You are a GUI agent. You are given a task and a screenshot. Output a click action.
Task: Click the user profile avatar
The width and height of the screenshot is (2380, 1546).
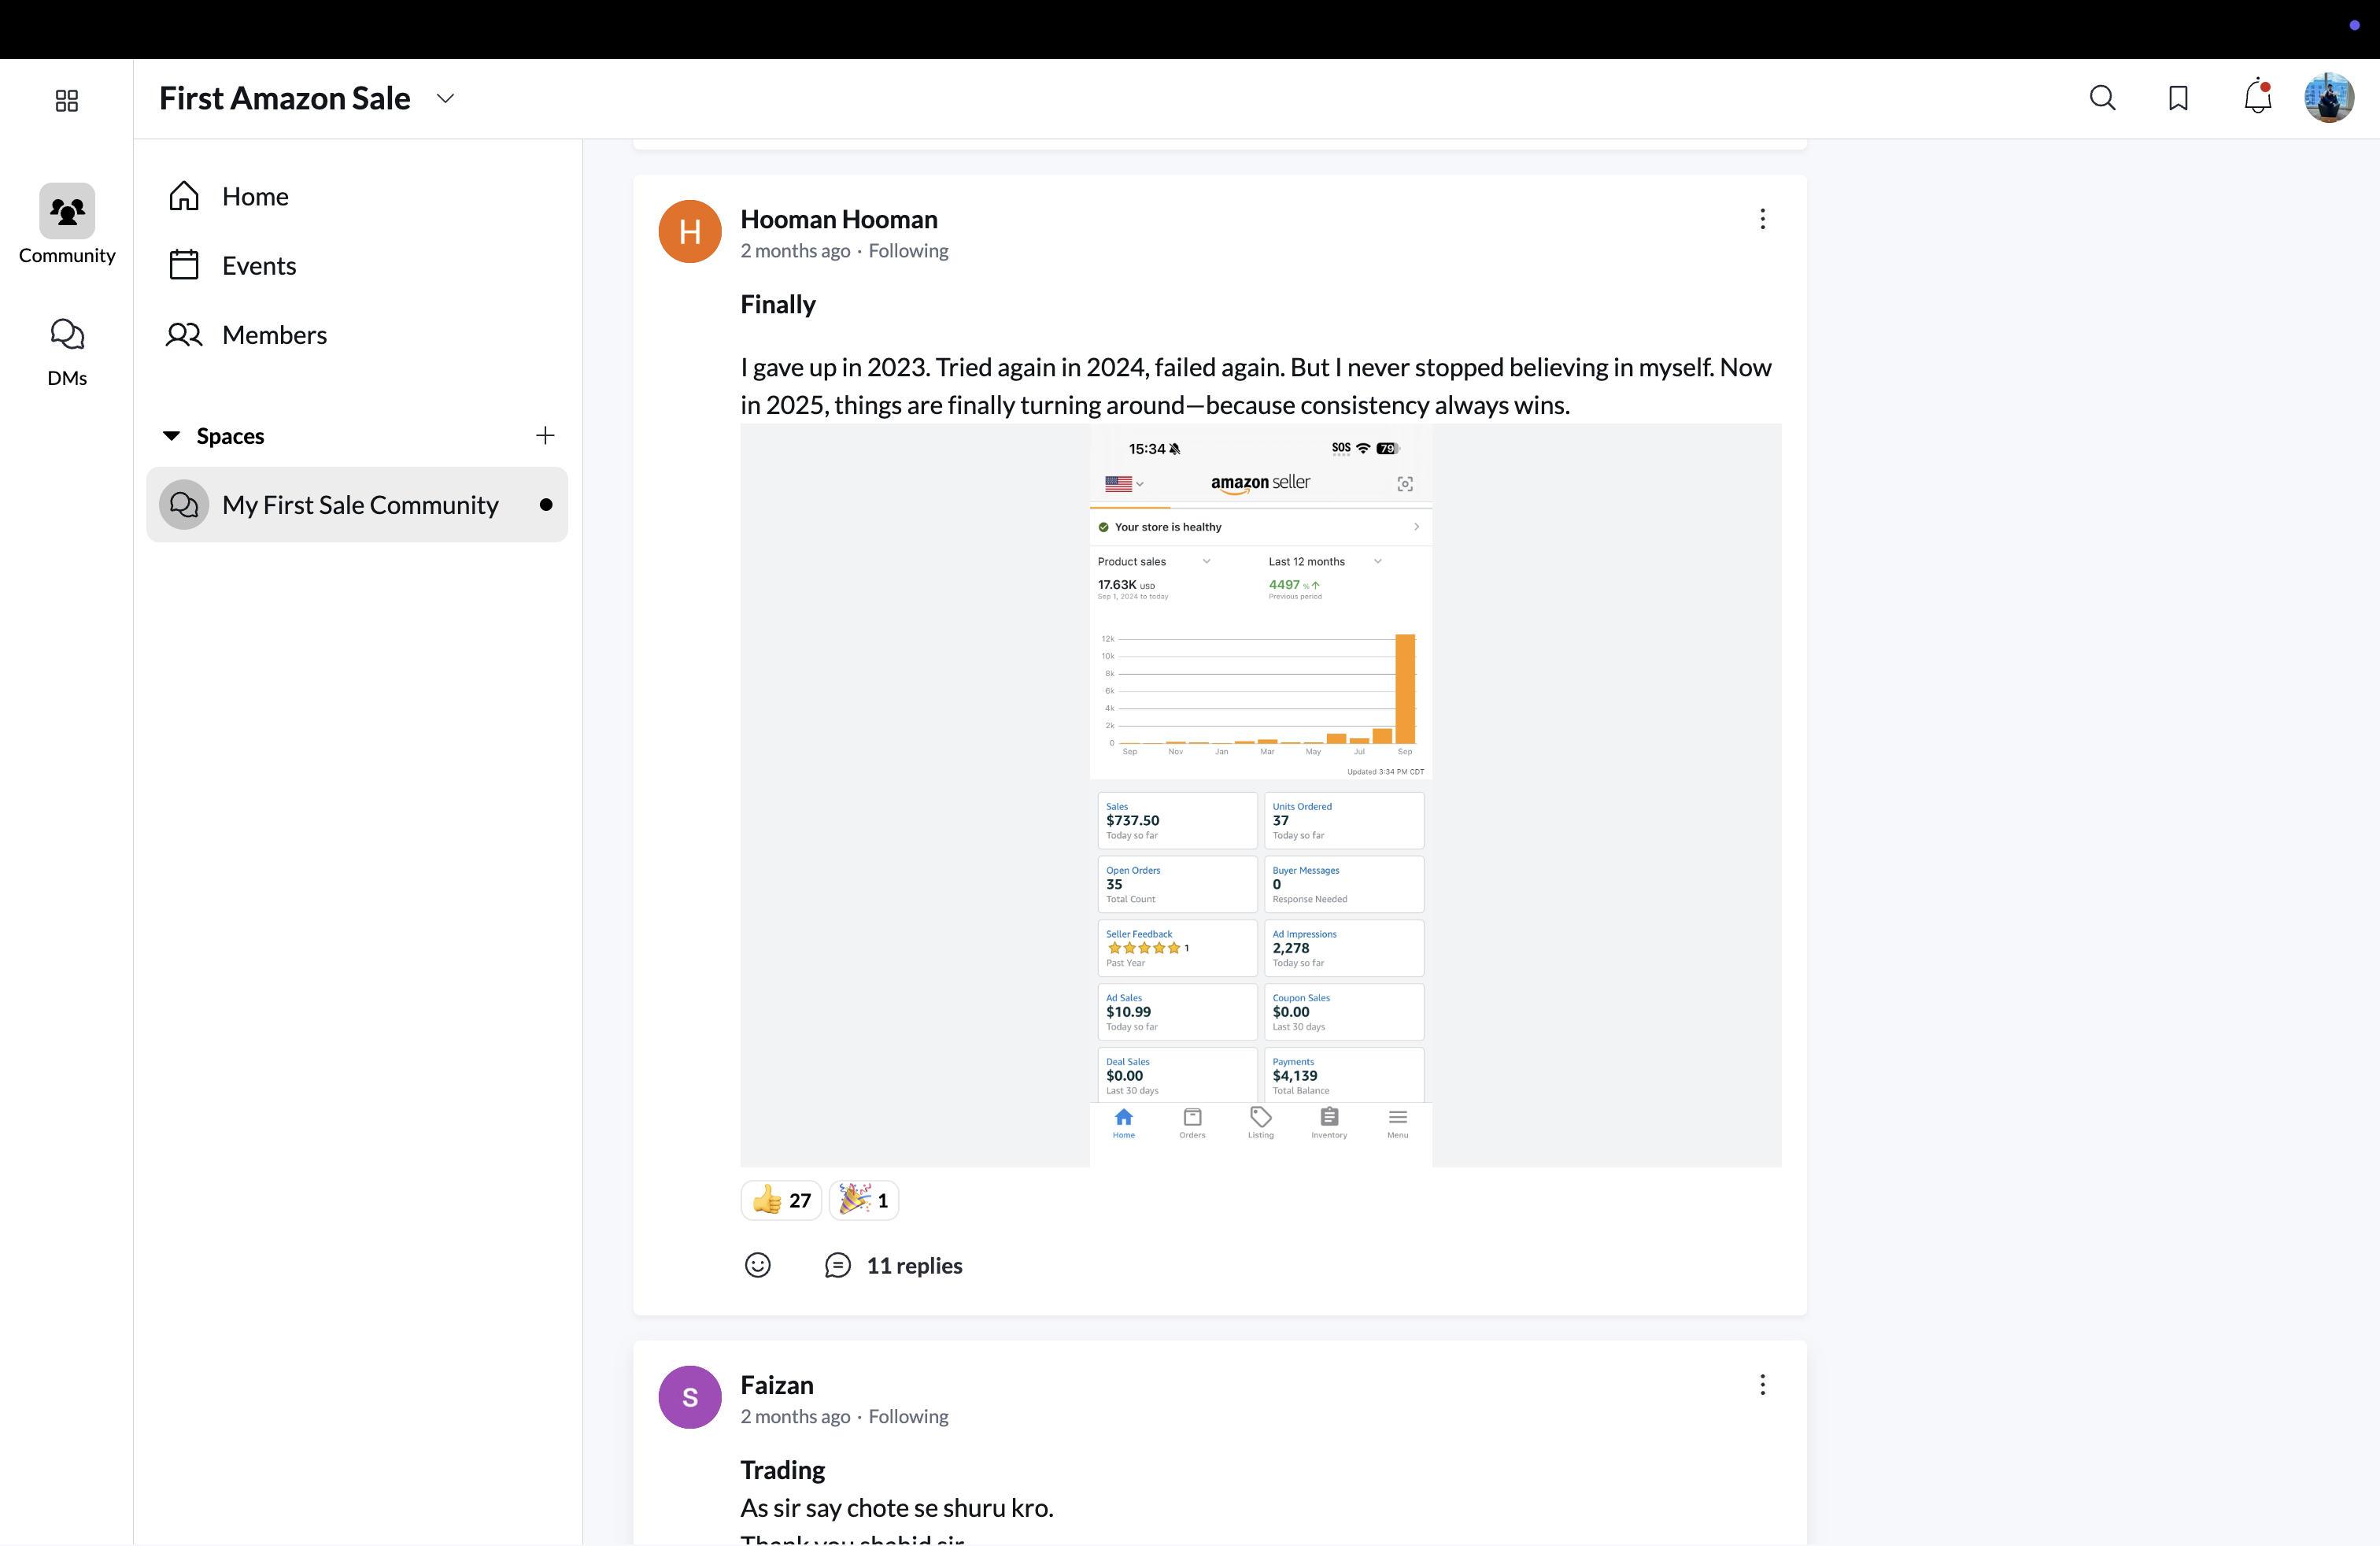tap(2328, 98)
